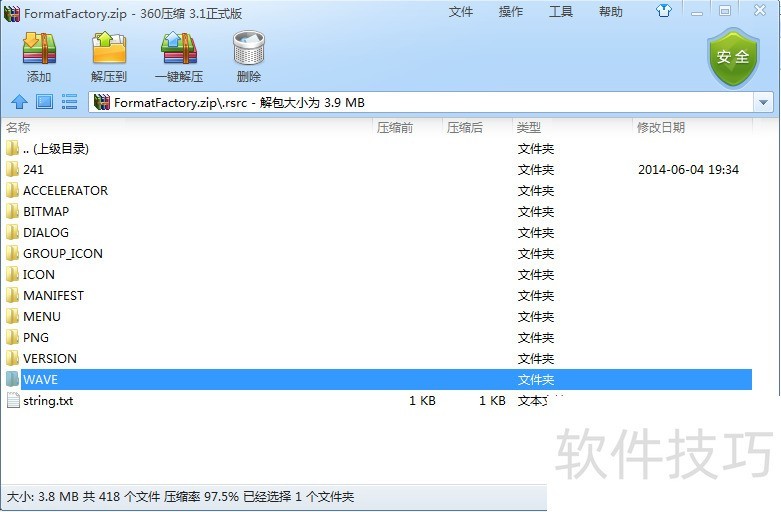
Task: Click the green 安全 shield badge
Action: pos(733,57)
